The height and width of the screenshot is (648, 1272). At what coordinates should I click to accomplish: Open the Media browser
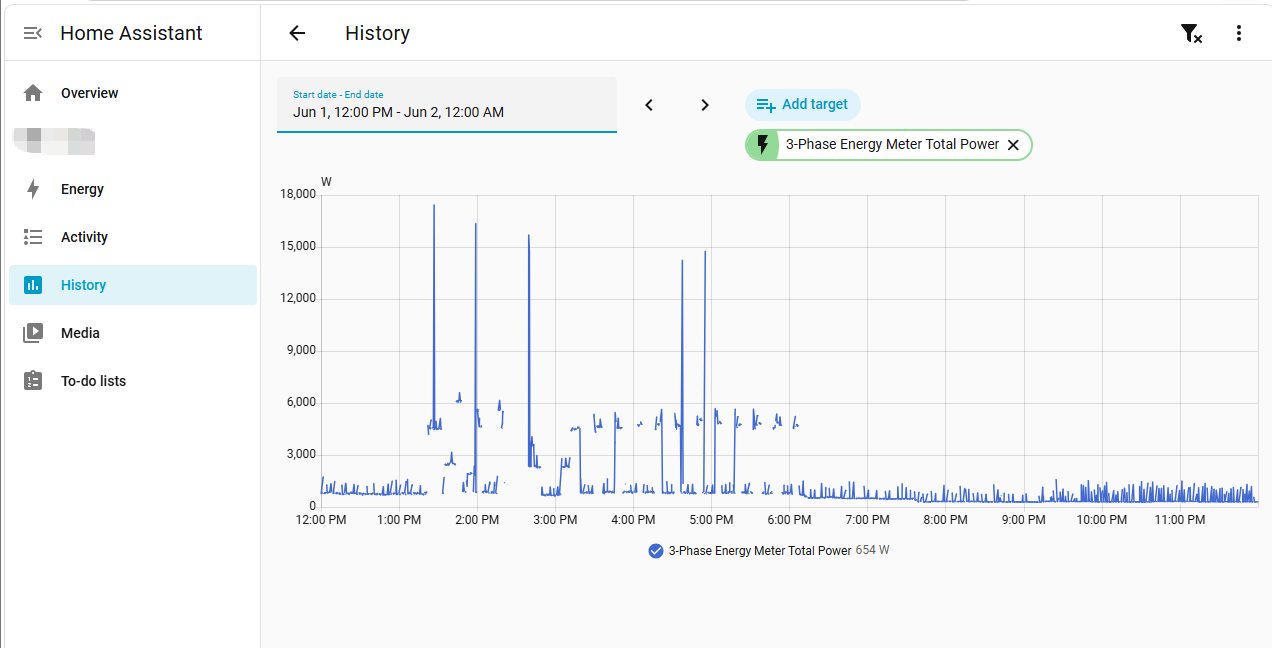click(x=133, y=333)
